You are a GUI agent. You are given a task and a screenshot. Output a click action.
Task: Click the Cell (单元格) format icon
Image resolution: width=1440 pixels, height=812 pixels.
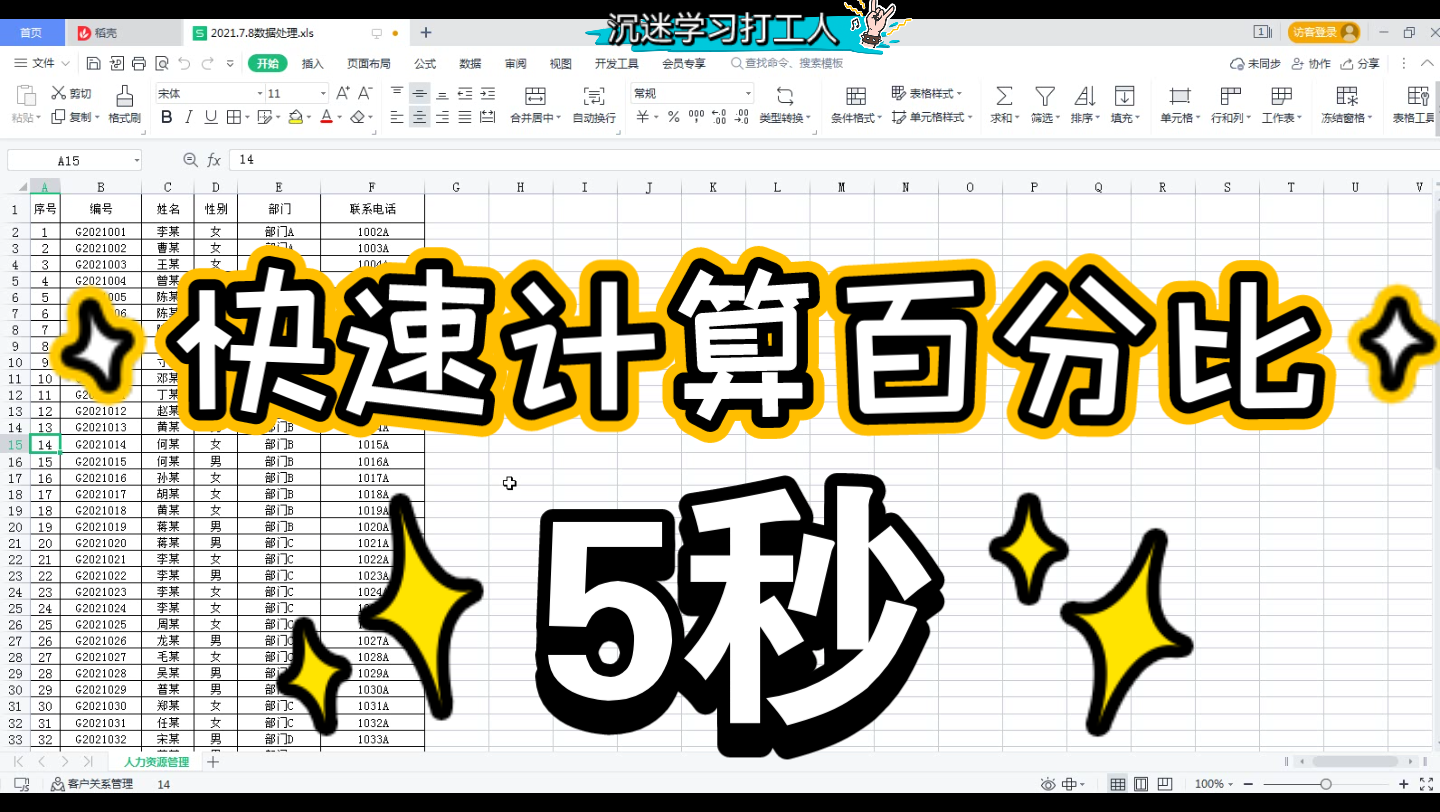click(x=1180, y=96)
